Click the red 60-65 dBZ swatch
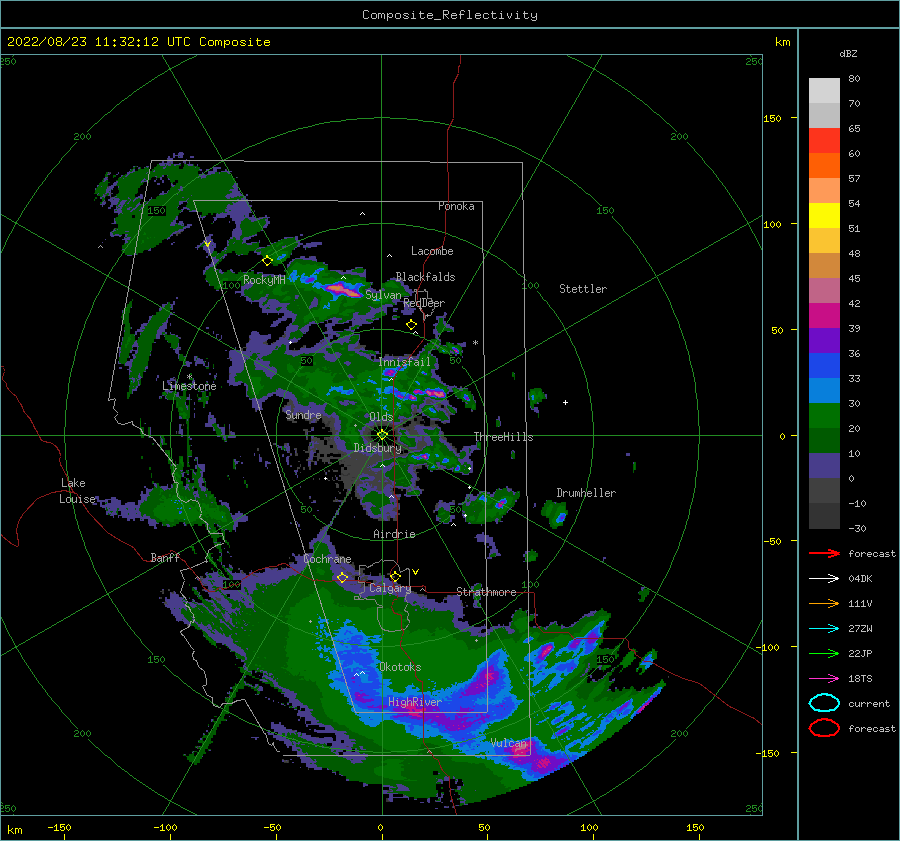The image size is (900, 841). [824, 140]
